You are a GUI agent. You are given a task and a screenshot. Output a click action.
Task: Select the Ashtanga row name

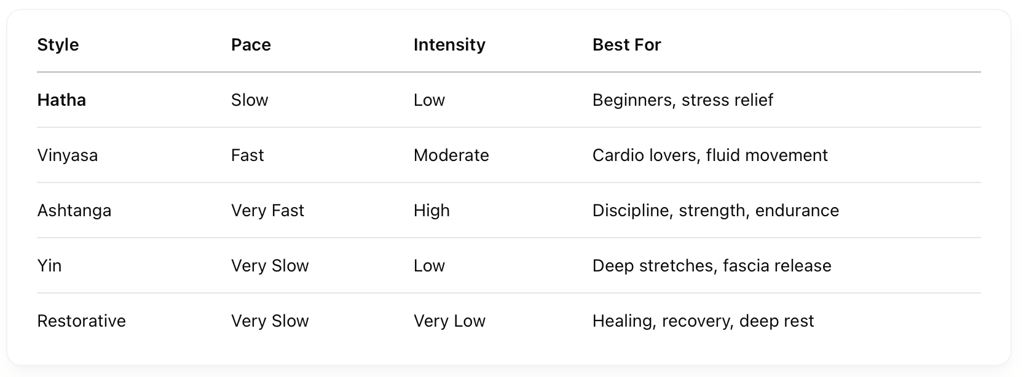pos(74,210)
